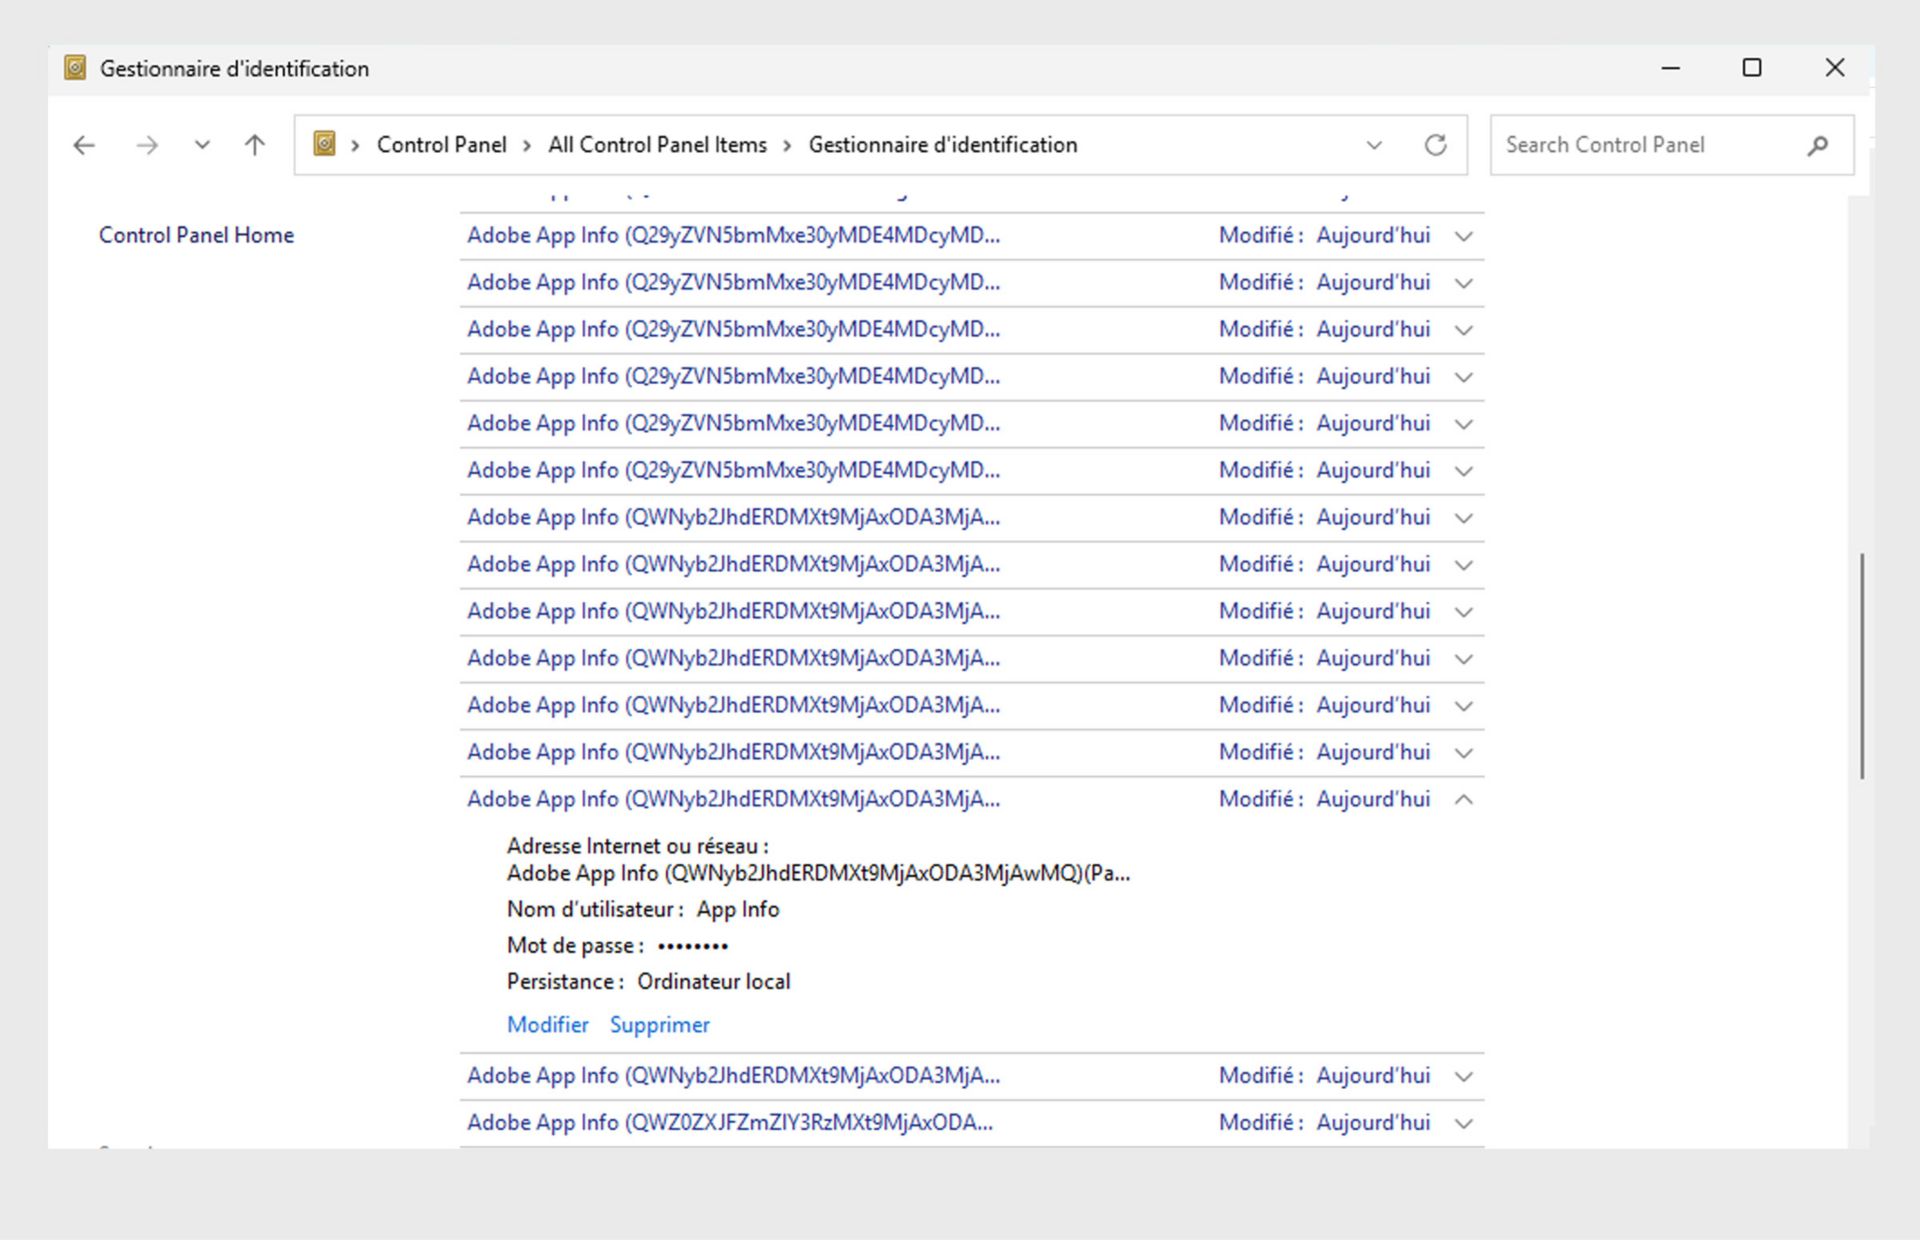Open the Control Panel Home link
The image size is (1920, 1240).
tap(196, 235)
